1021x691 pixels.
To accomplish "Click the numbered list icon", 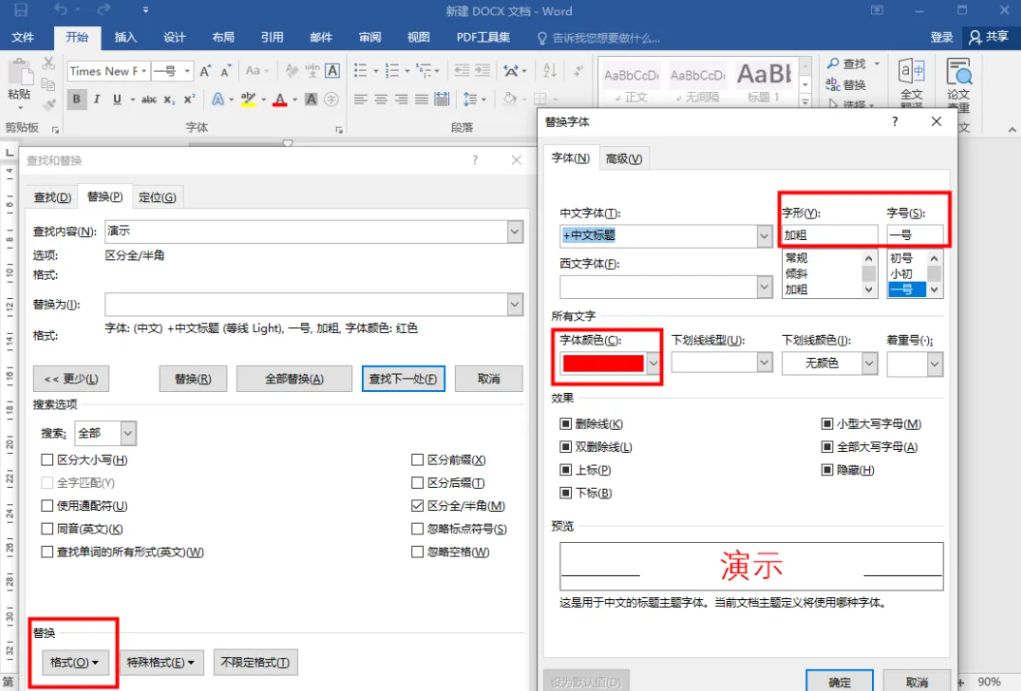I will tap(391, 70).
